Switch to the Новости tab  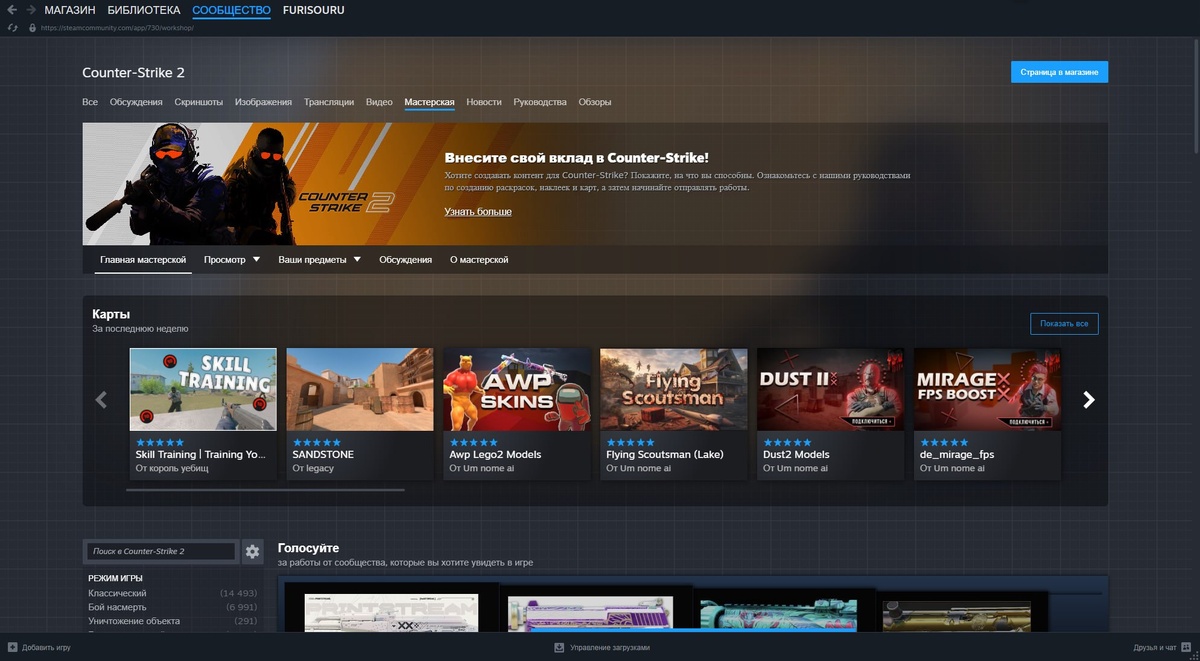[x=484, y=102]
